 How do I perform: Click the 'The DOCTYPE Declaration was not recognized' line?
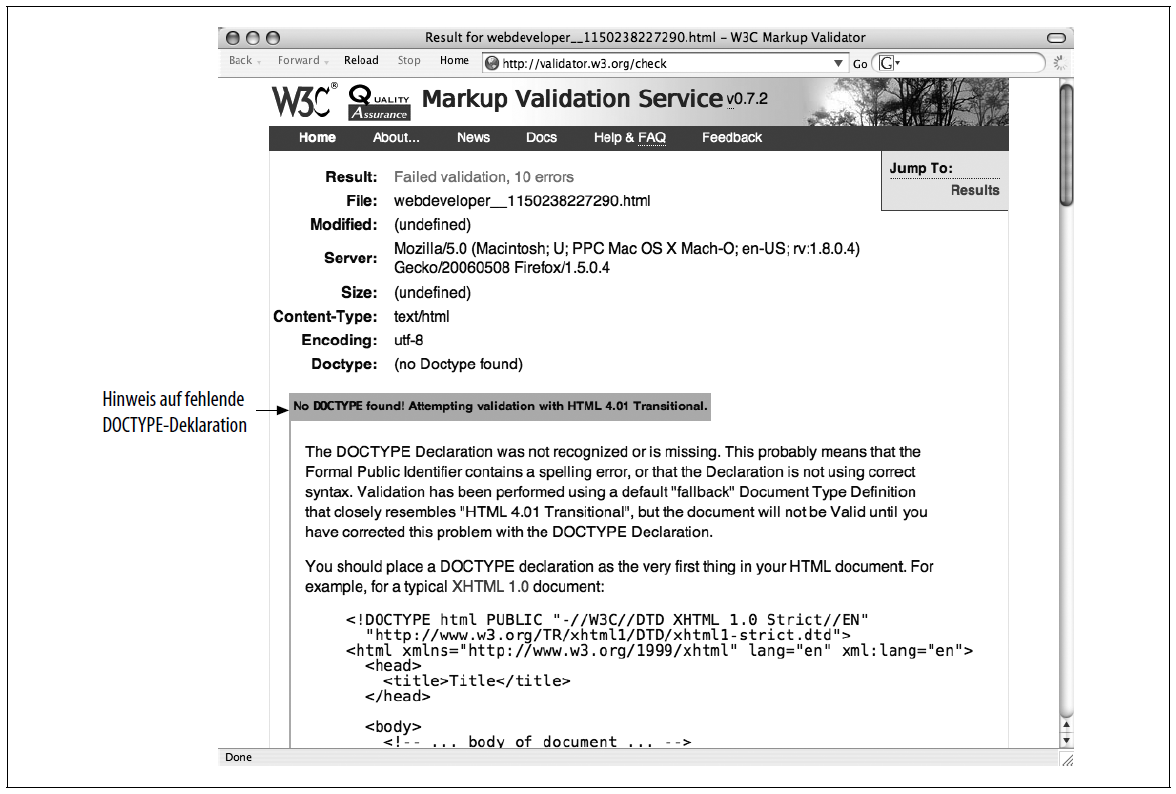tap(613, 452)
